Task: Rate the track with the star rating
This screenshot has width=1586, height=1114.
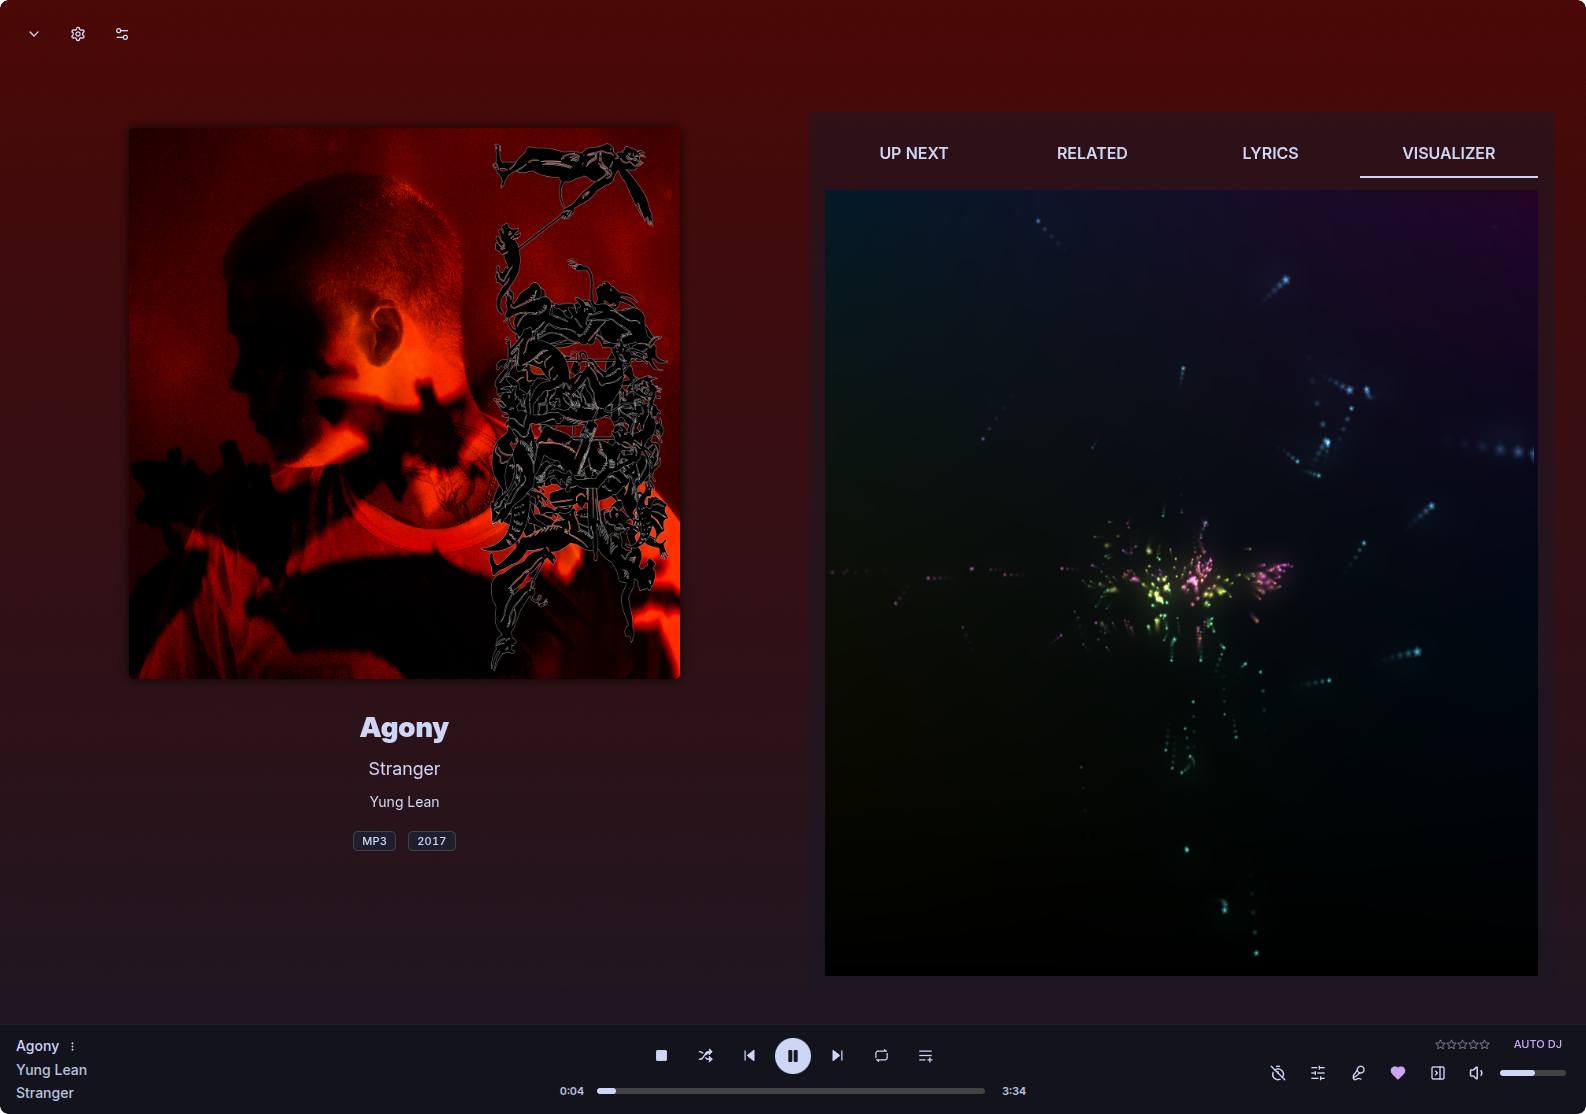Action: click(1462, 1044)
